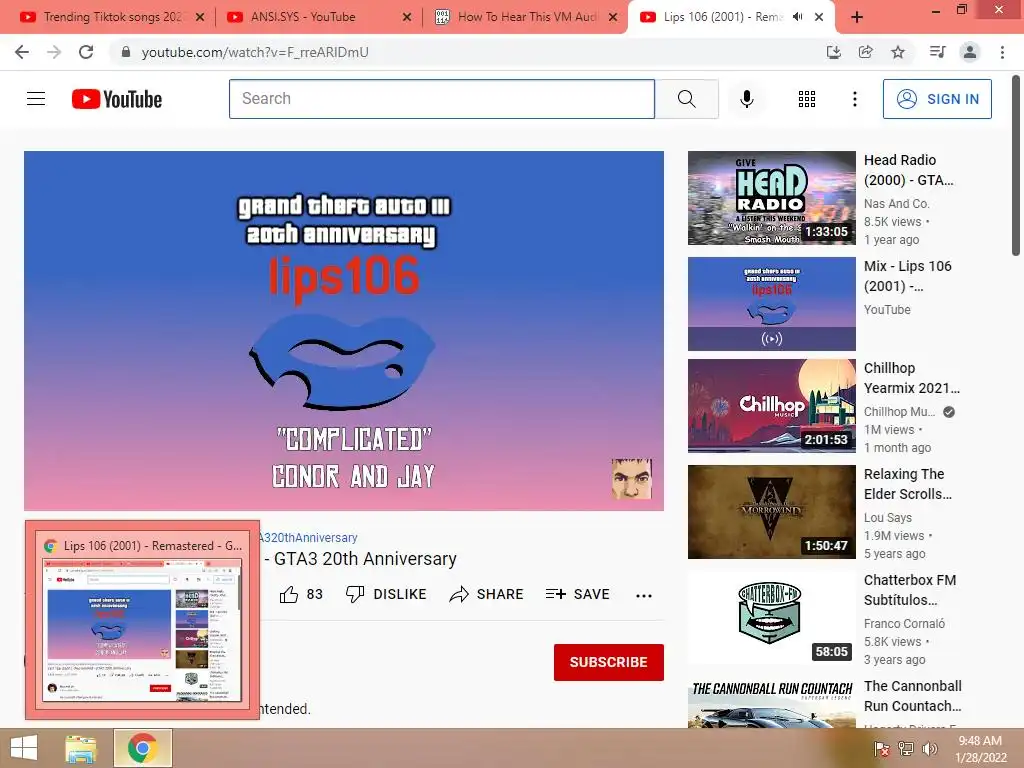The height and width of the screenshot is (768, 1024).
Task: Open Relaxing The Elder Scrolls video title
Action: 908,484
